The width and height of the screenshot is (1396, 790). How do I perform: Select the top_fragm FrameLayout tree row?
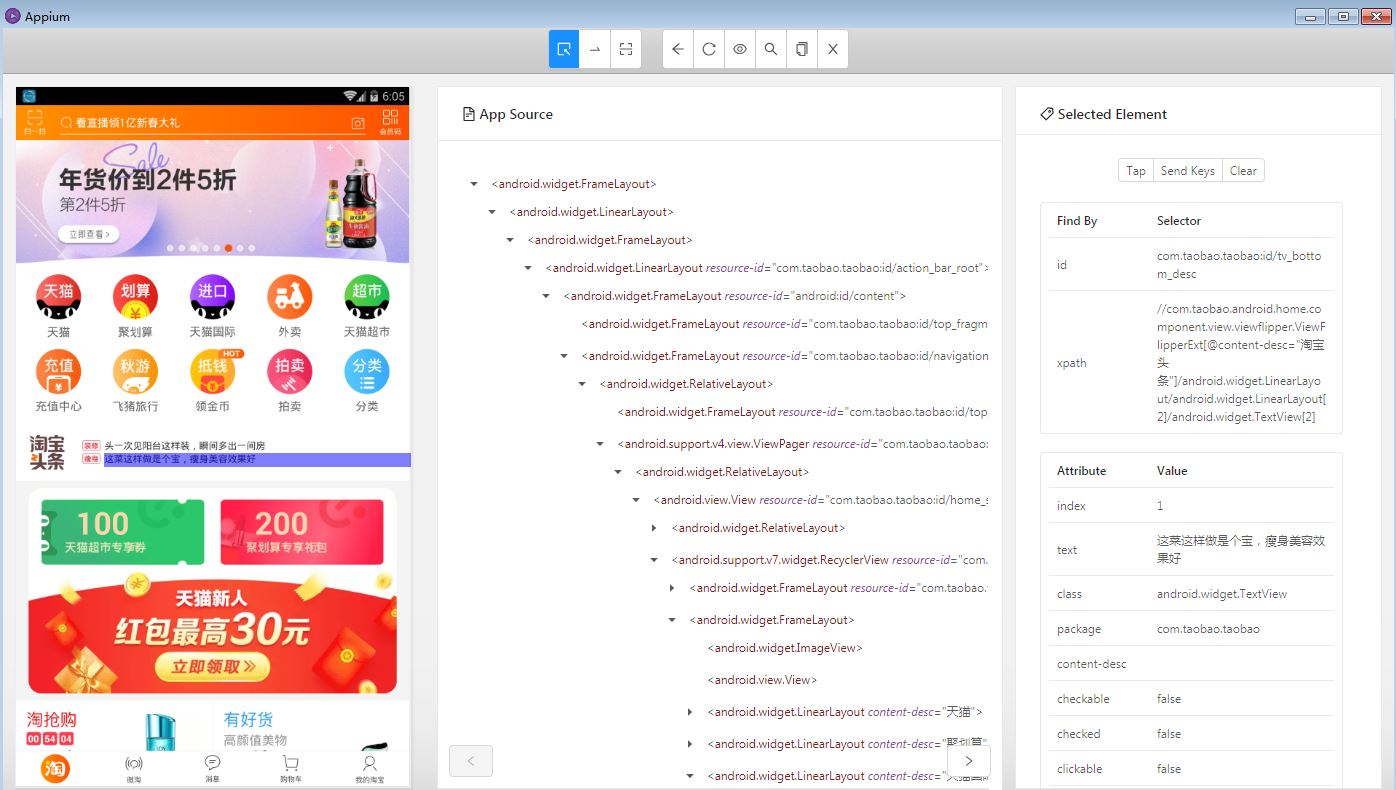(x=784, y=324)
